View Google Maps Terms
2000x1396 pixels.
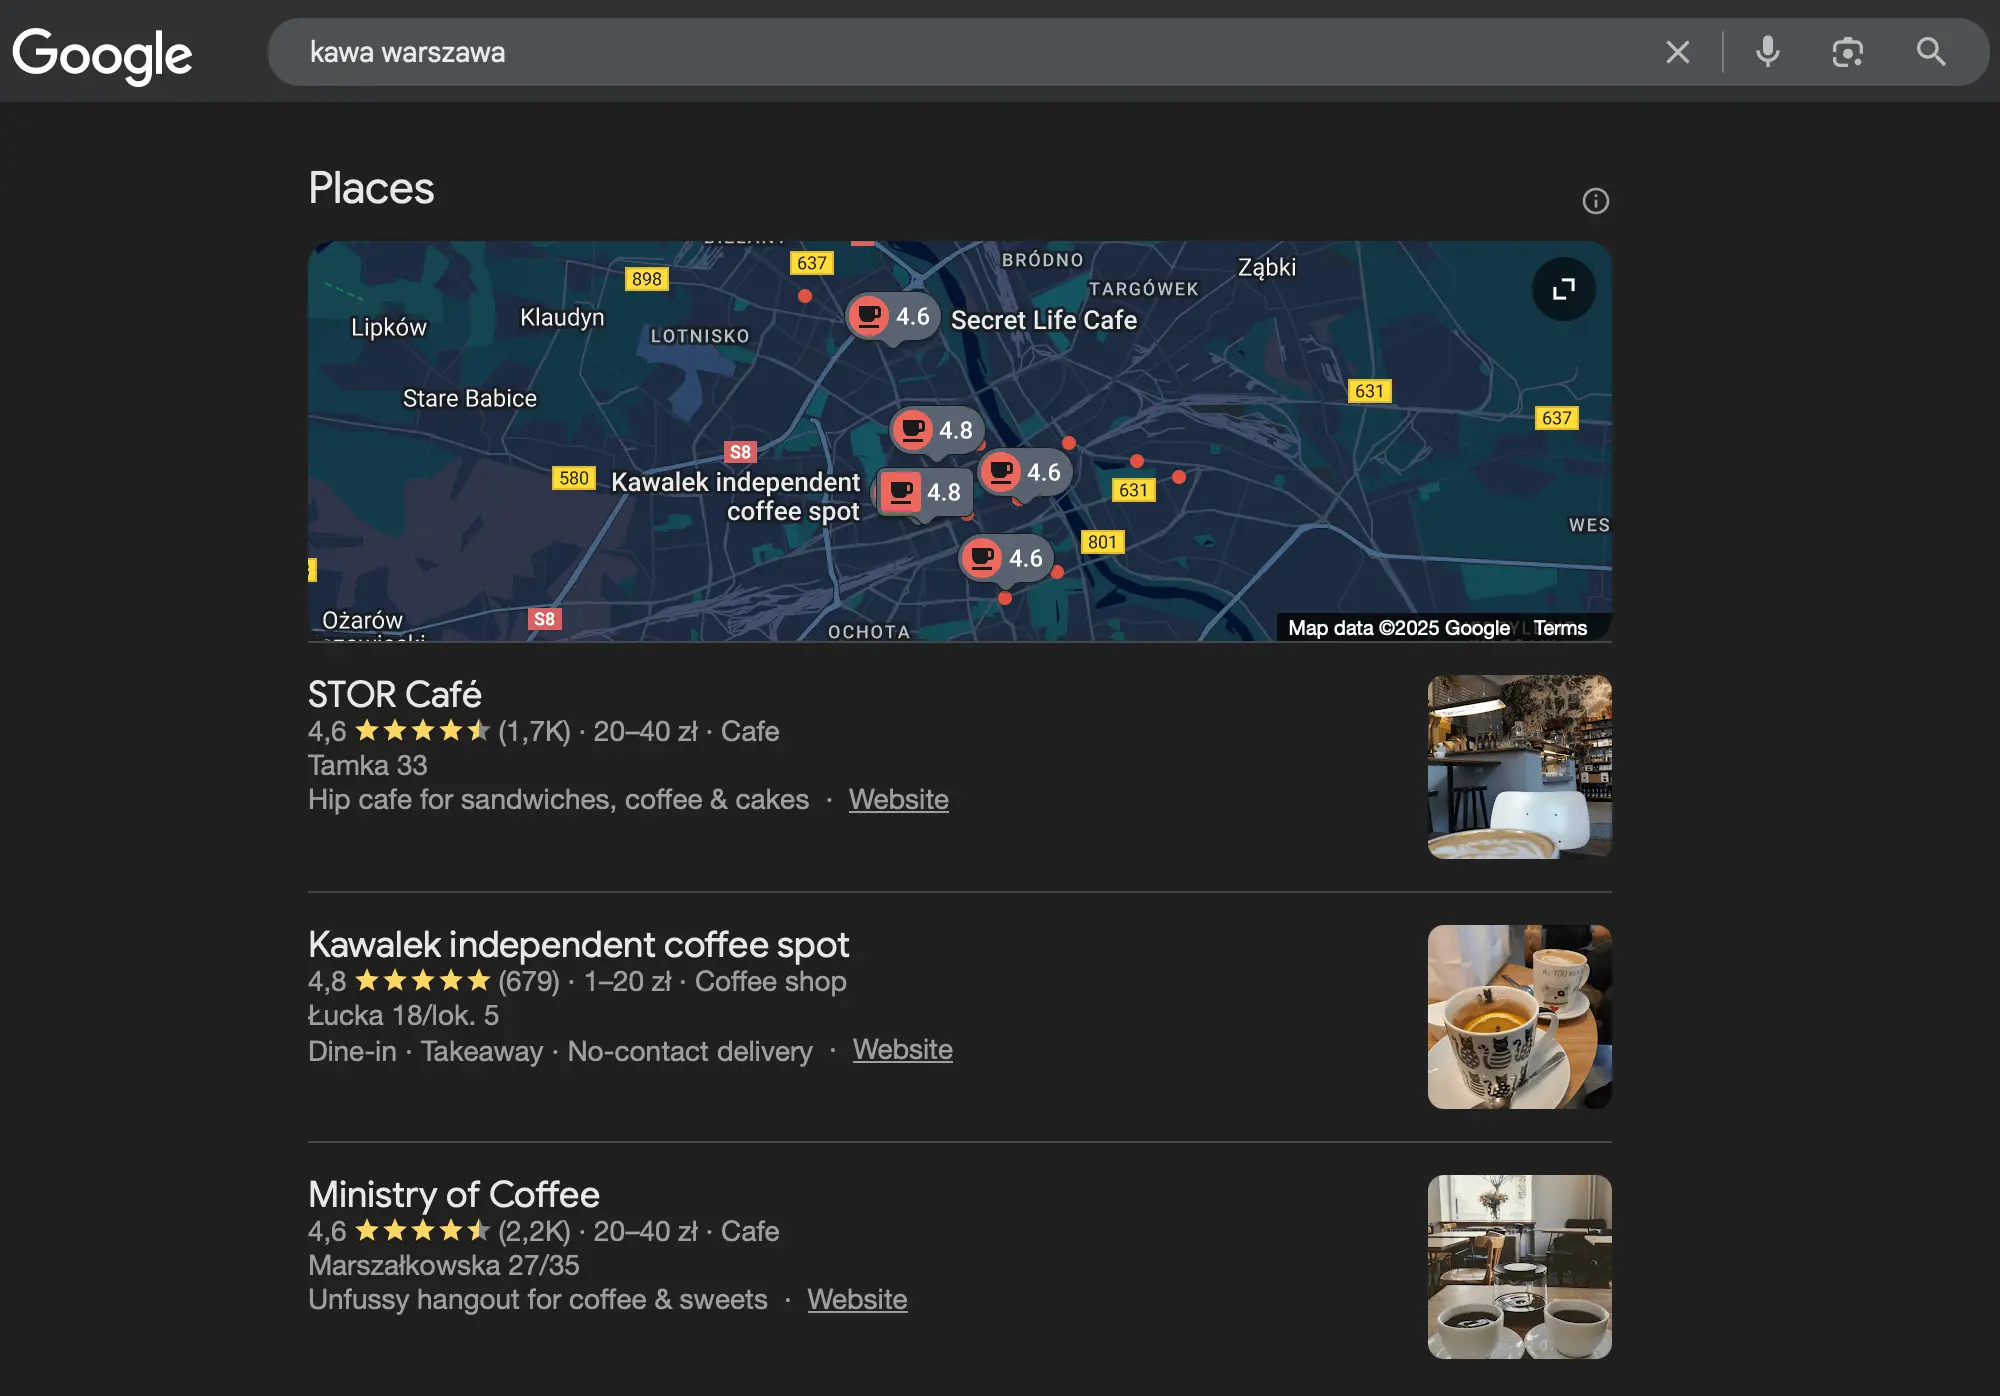1559,627
